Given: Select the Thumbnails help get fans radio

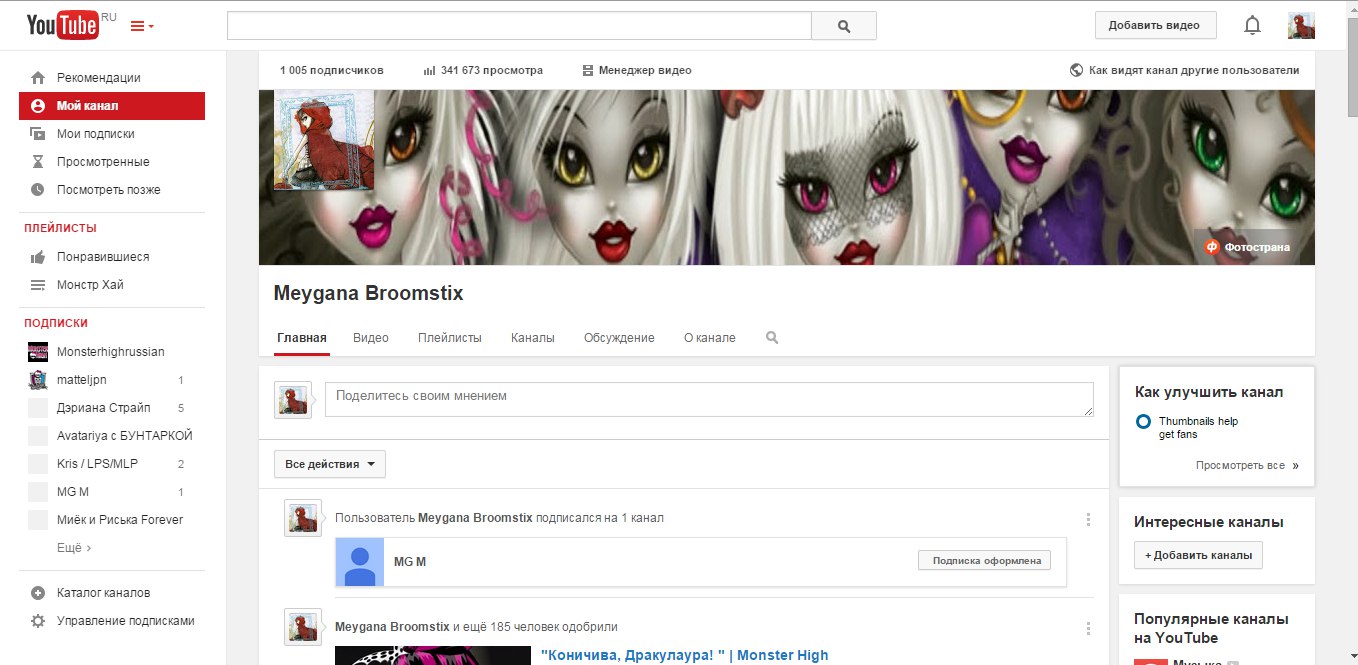Looking at the screenshot, I should pyautogui.click(x=1143, y=422).
